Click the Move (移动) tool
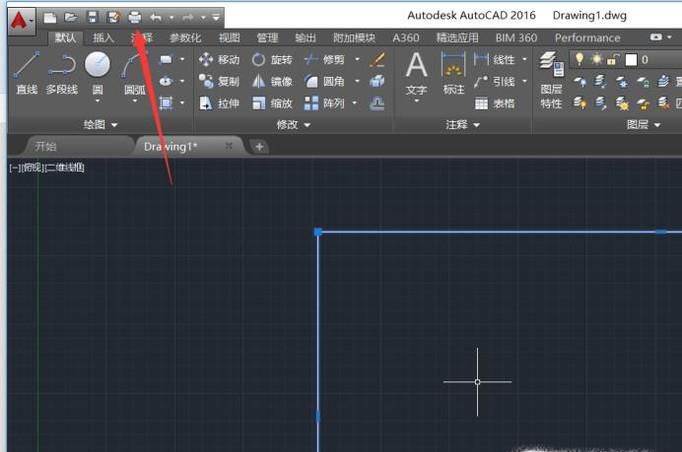Image resolution: width=682 pixels, height=452 pixels. [x=219, y=60]
